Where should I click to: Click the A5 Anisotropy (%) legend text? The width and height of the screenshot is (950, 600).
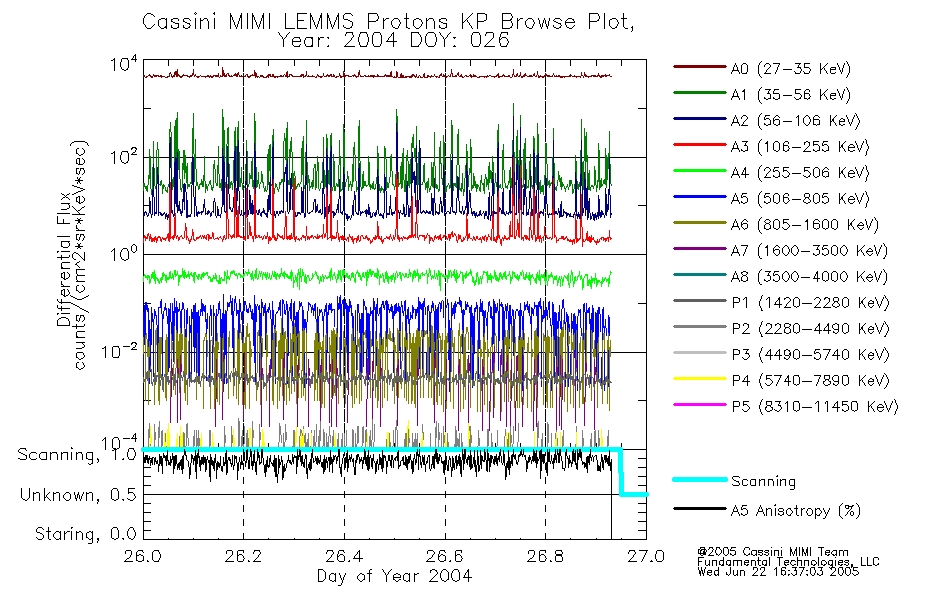pos(796,510)
